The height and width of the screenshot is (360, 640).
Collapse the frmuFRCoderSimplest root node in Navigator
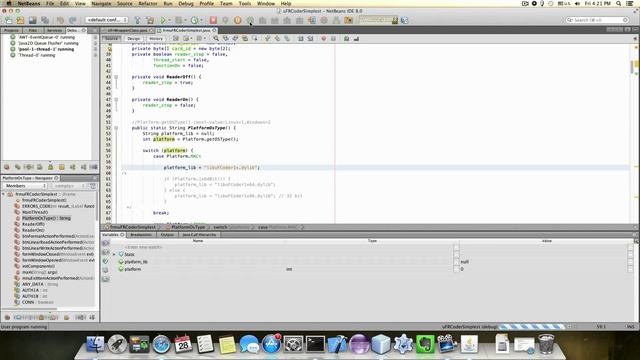pos(4,194)
